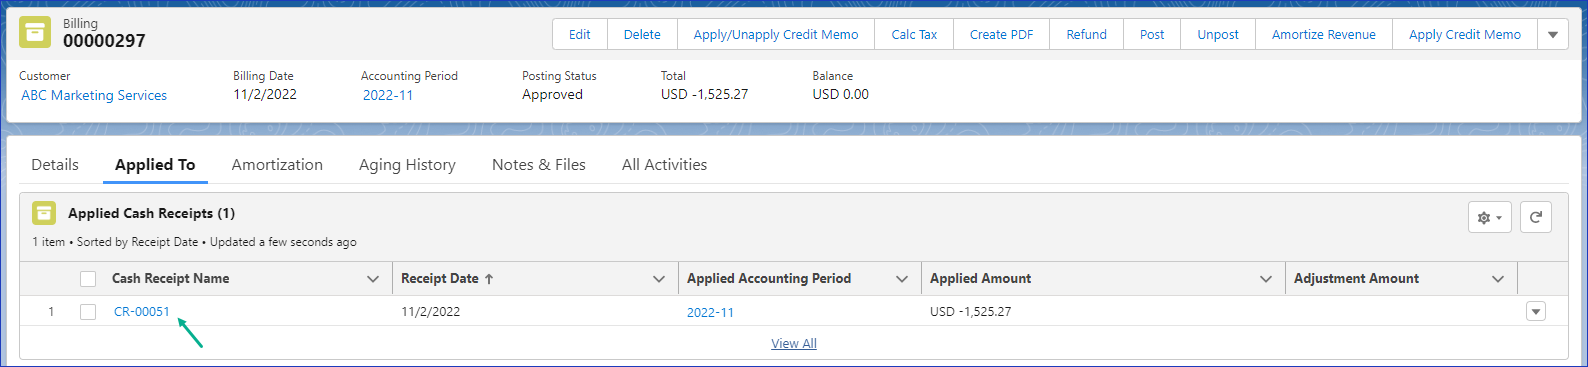Click Apply/Unapply Credit Memo button
The width and height of the screenshot is (1588, 367).
coord(776,34)
